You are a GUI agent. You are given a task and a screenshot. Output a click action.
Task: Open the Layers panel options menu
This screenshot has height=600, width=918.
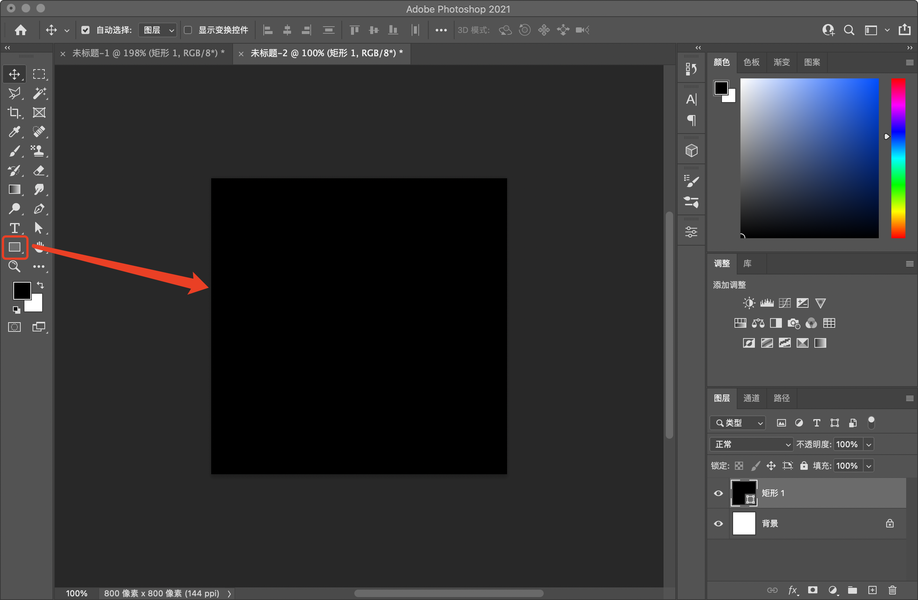pos(909,398)
